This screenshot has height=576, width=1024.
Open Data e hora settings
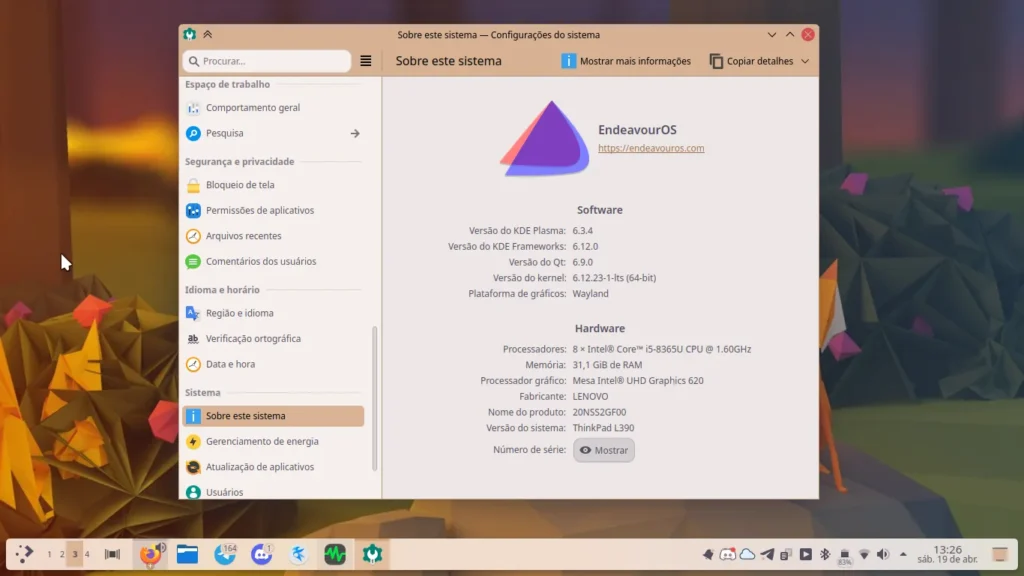pos(273,364)
